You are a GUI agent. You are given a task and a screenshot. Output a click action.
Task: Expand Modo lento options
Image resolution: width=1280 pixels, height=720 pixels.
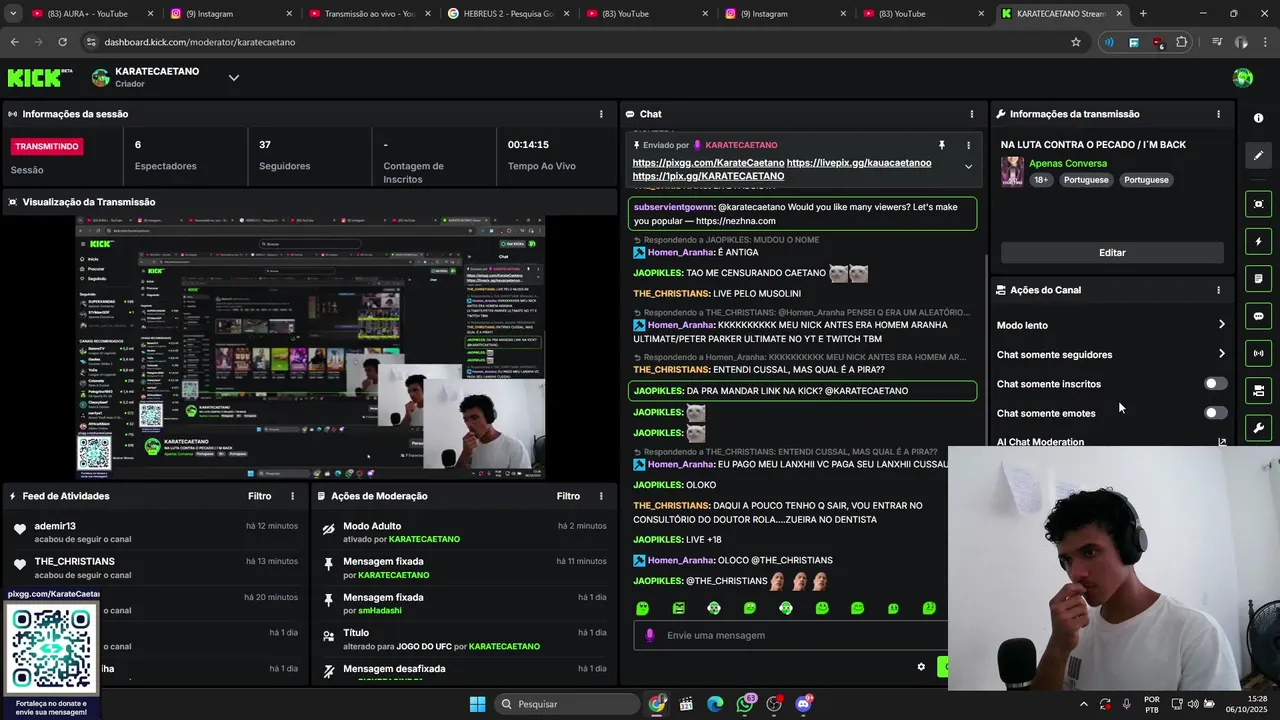coord(1221,325)
